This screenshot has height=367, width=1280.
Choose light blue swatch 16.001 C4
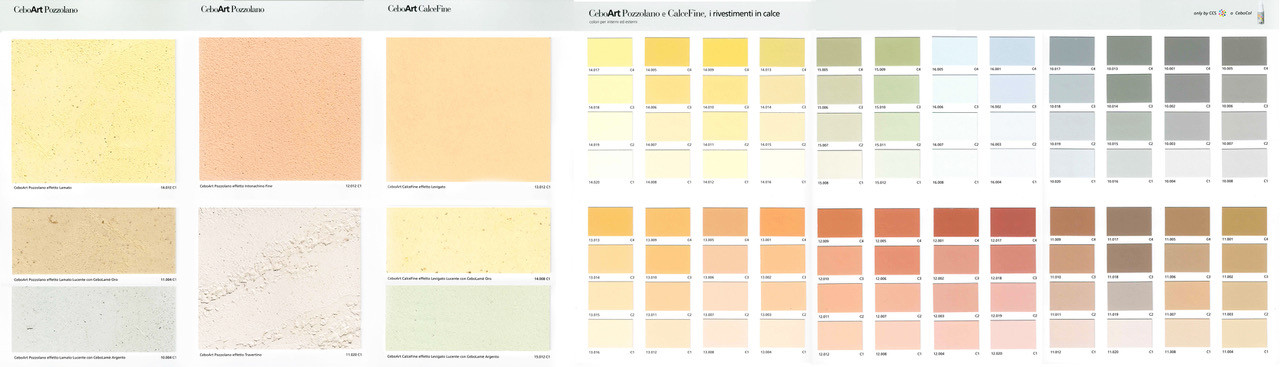click(x=1012, y=52)
